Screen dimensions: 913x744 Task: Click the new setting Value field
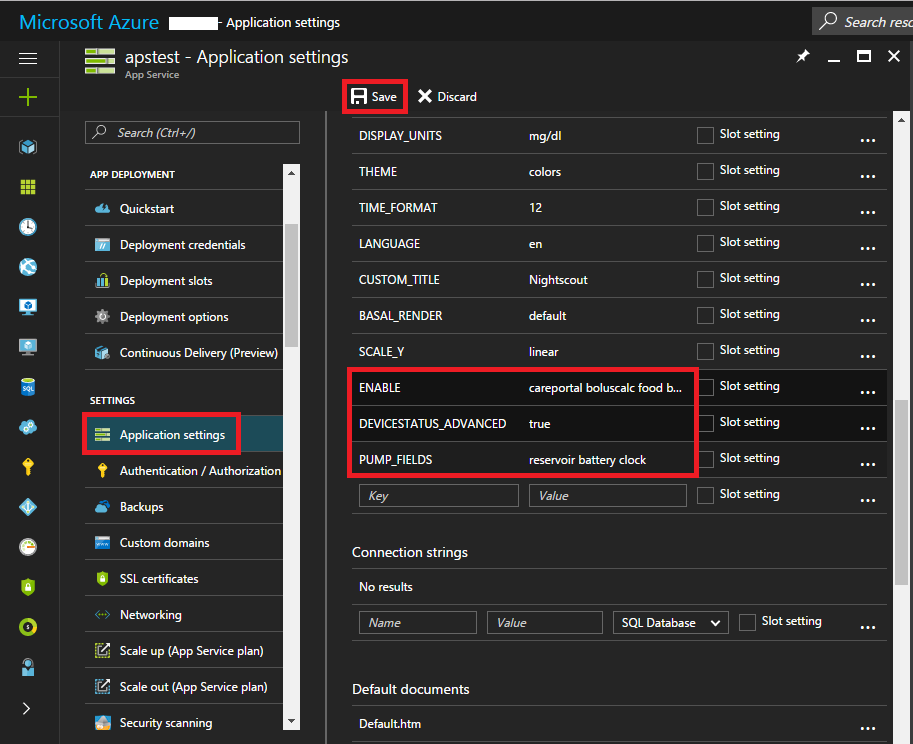click(607, 495)
